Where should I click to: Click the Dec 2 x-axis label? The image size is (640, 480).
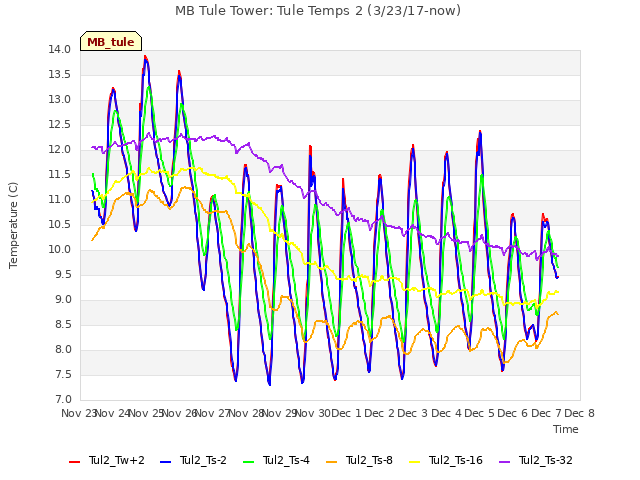(x=380, y=413)
